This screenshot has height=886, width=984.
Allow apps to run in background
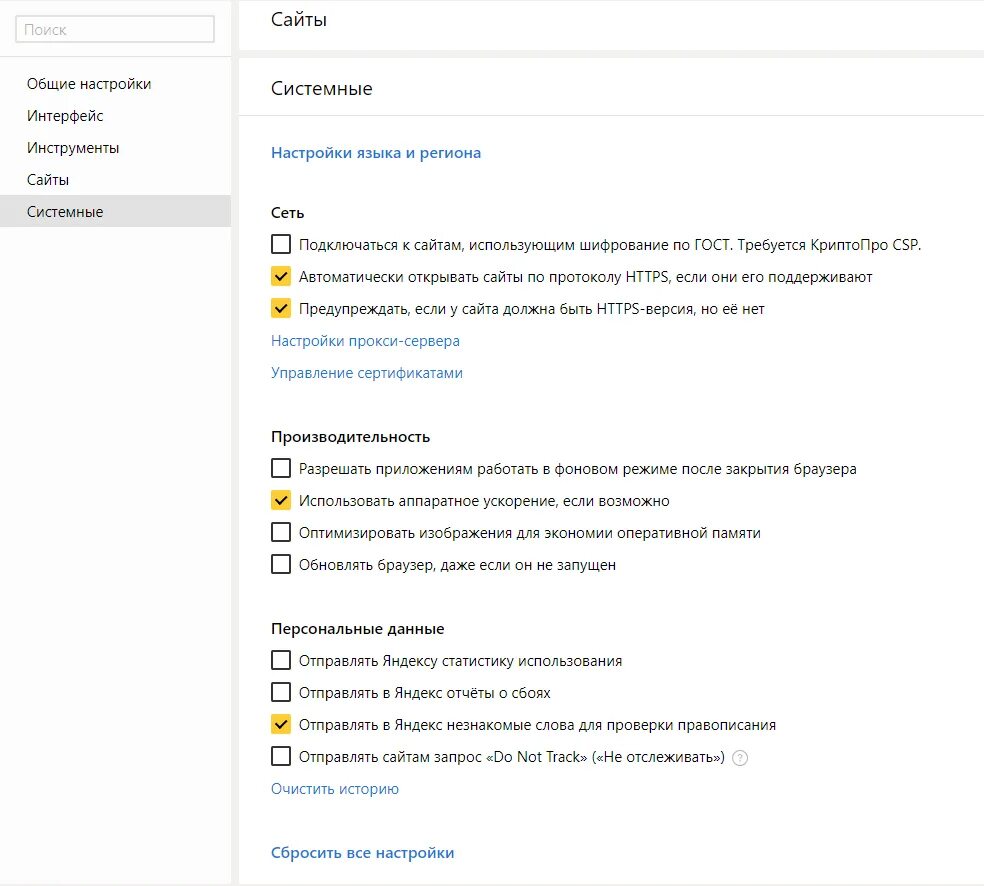click(x=281, y=469)
